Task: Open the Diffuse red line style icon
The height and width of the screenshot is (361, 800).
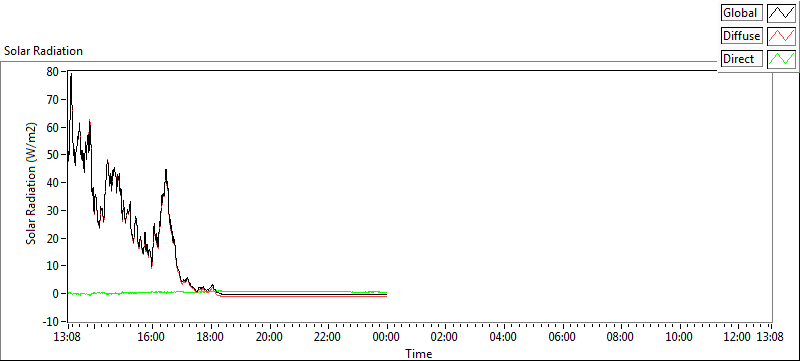Action: tap(782, 36)
